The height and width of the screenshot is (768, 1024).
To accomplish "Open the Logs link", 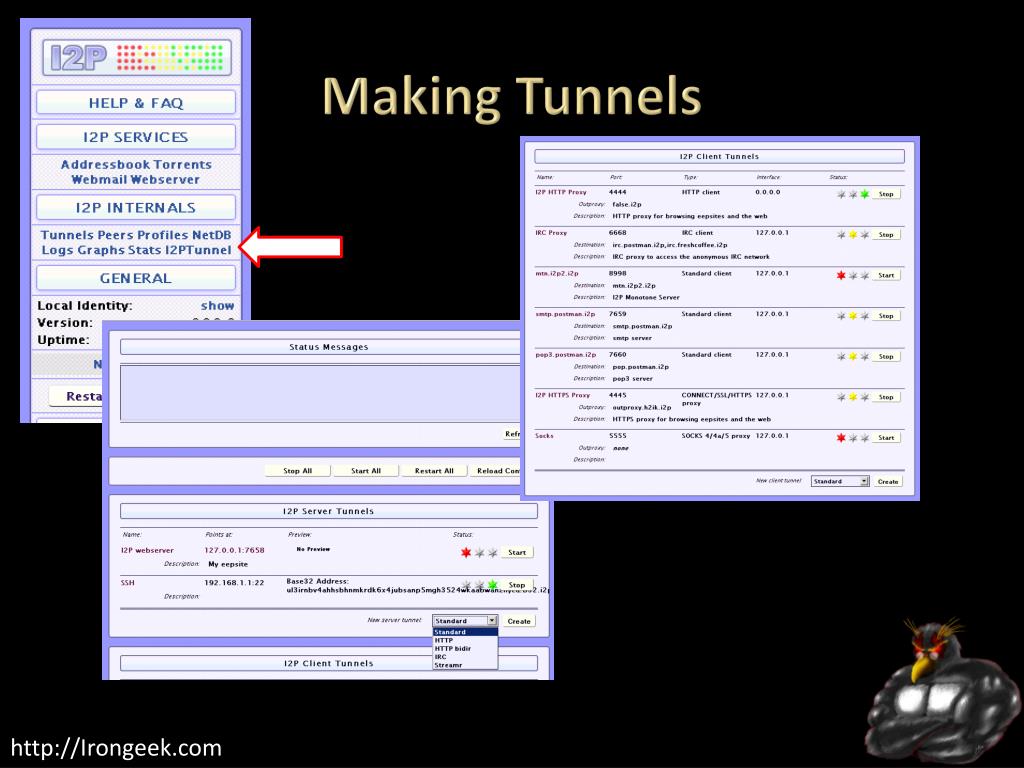I will tap(58, 250).
